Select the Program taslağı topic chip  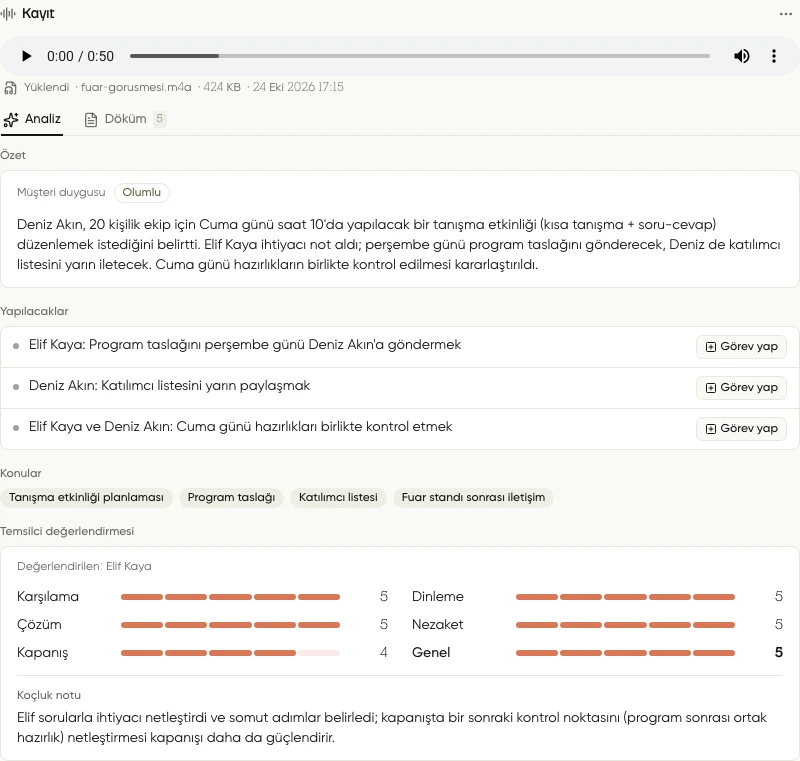click(231, 497)
